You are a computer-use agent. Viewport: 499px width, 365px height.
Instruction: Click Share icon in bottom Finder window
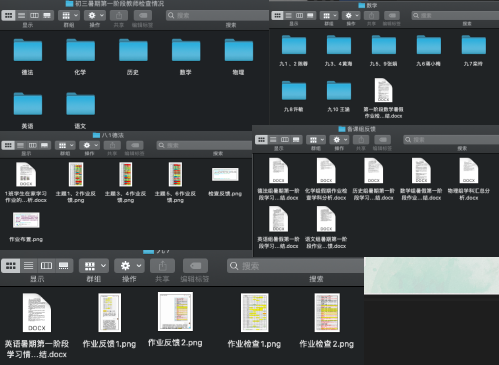point(162,266)
